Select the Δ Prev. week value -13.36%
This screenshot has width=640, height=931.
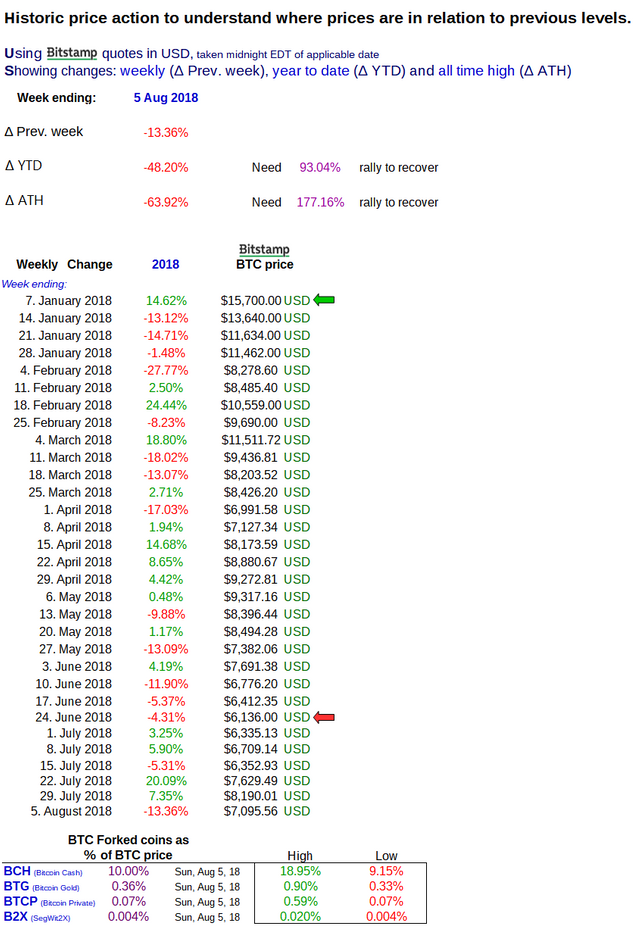(x=166, y=132)
